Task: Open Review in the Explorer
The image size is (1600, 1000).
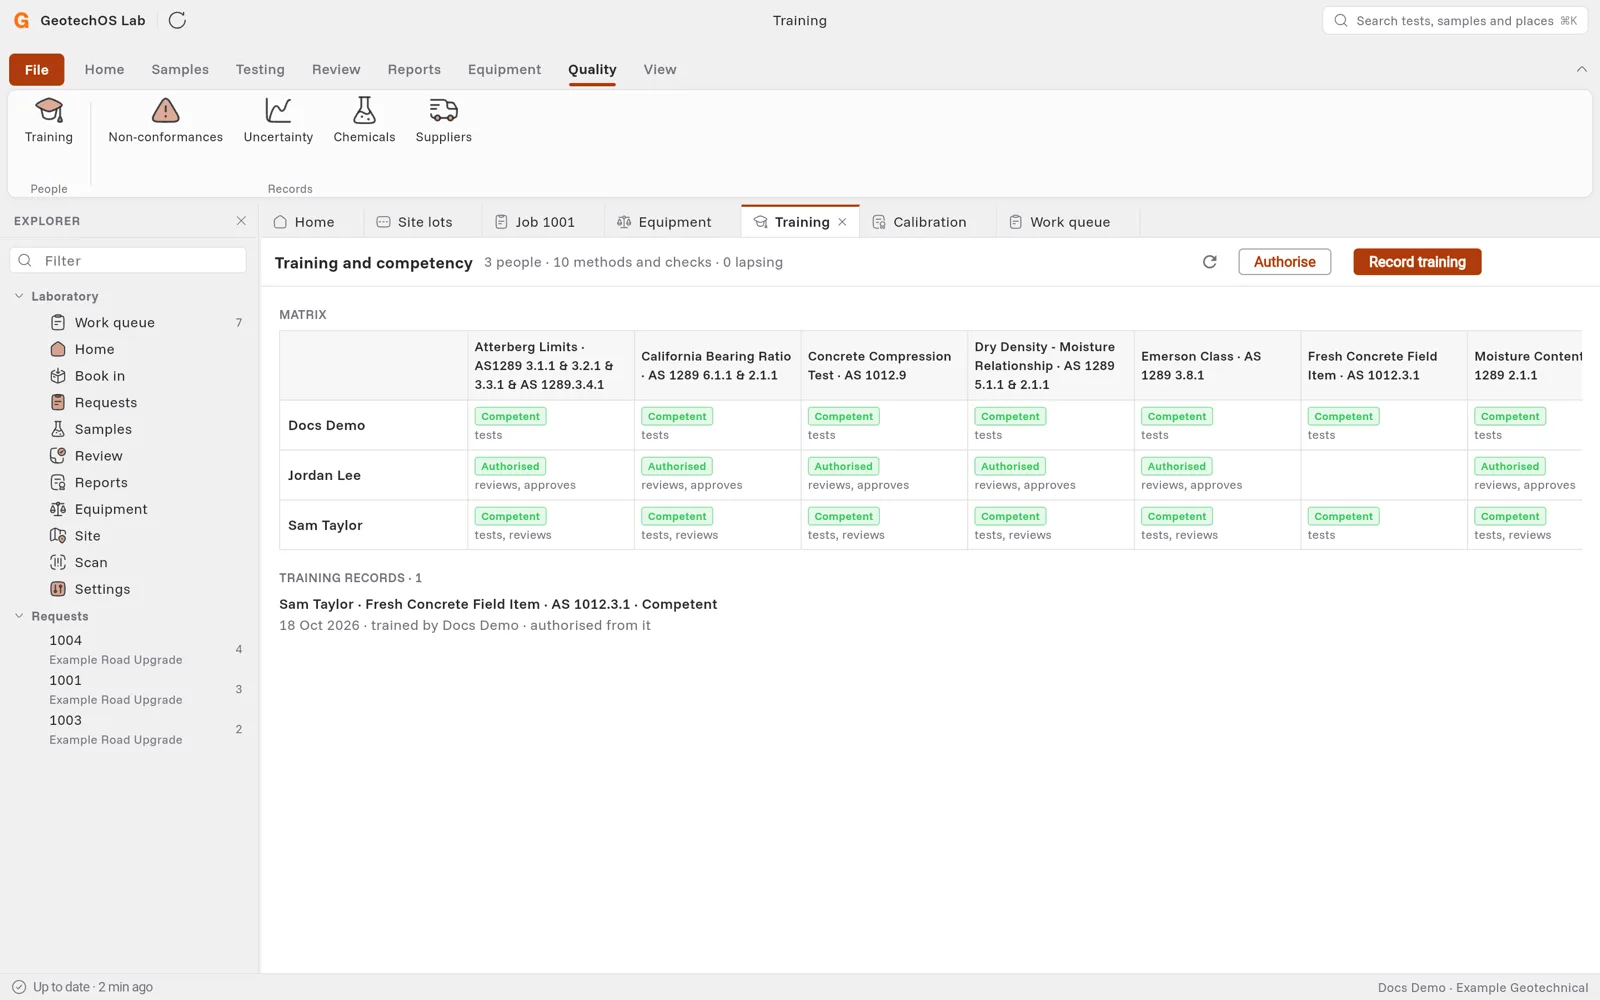Action: (x=128, y=456)
